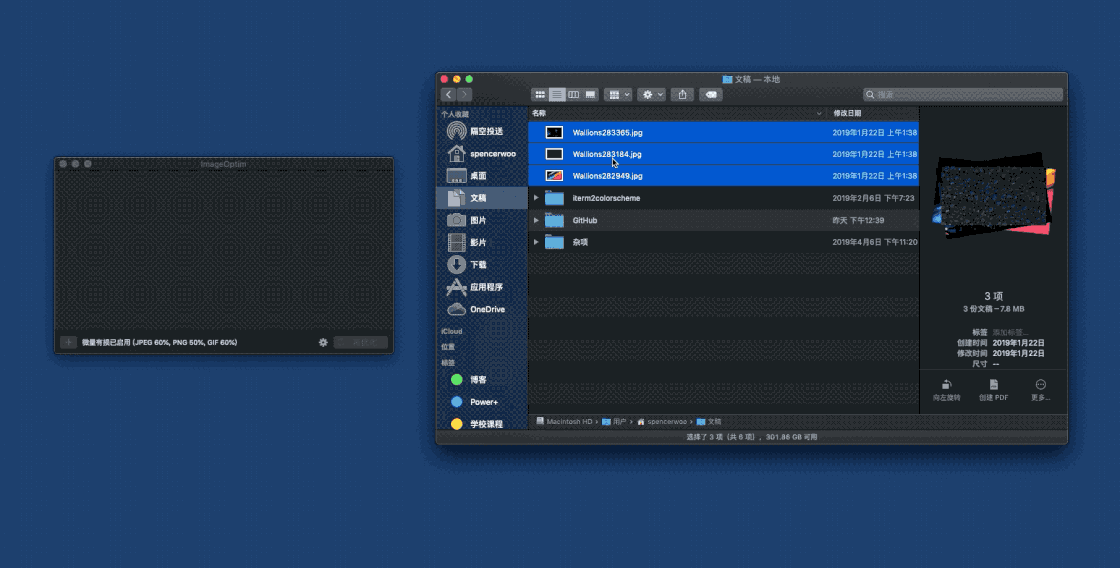
Task: Sort by 修改日期 column header
Action: point(847,113)
